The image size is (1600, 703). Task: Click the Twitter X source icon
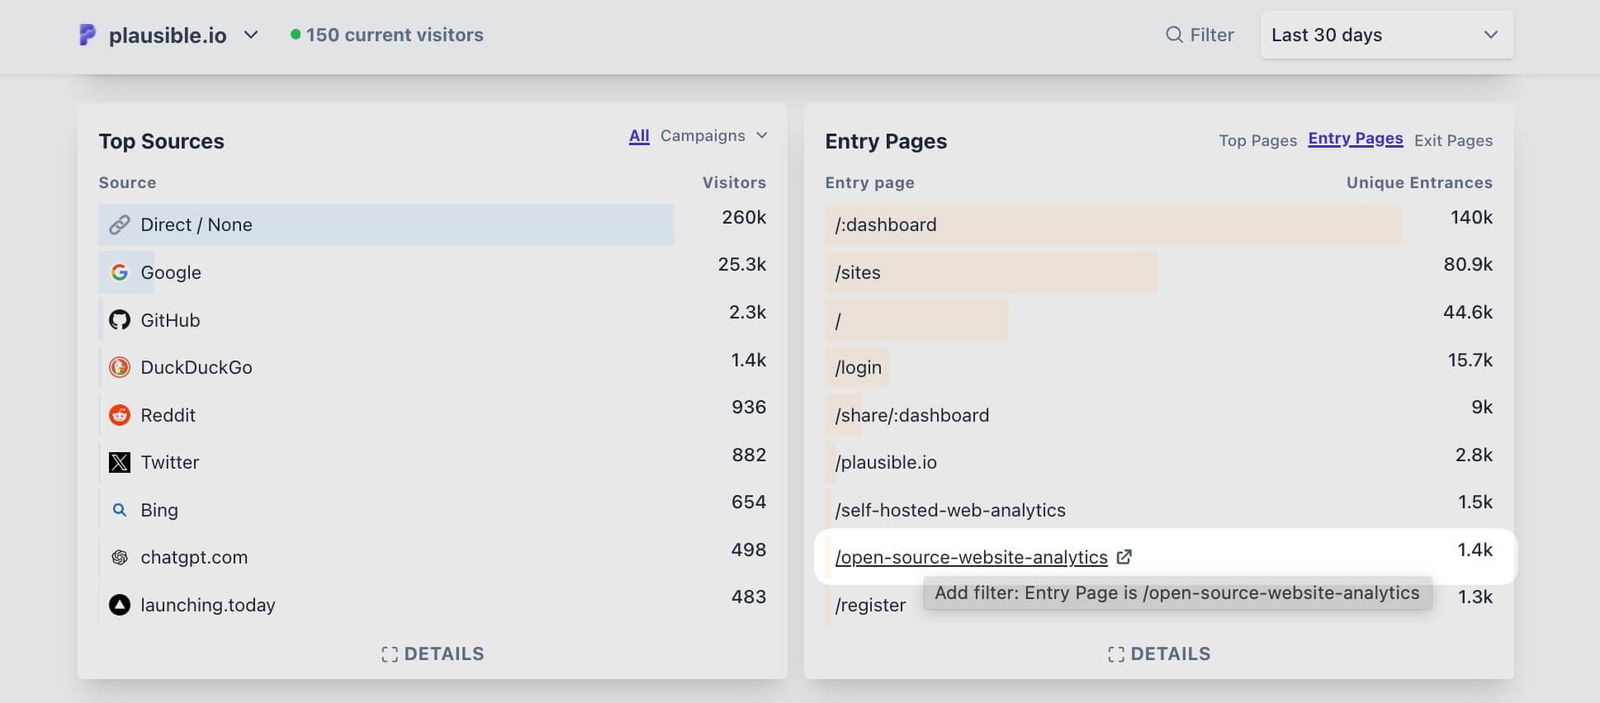pos(120,462)
